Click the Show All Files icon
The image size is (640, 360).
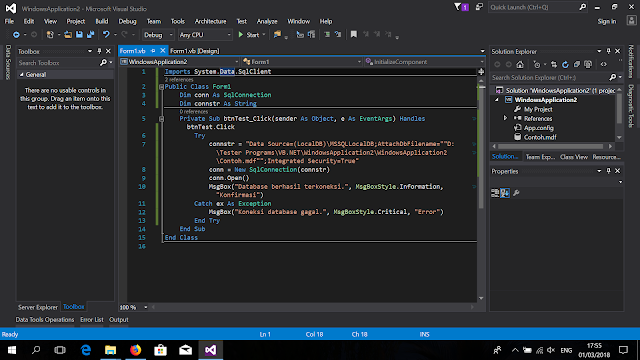(588, 64)
